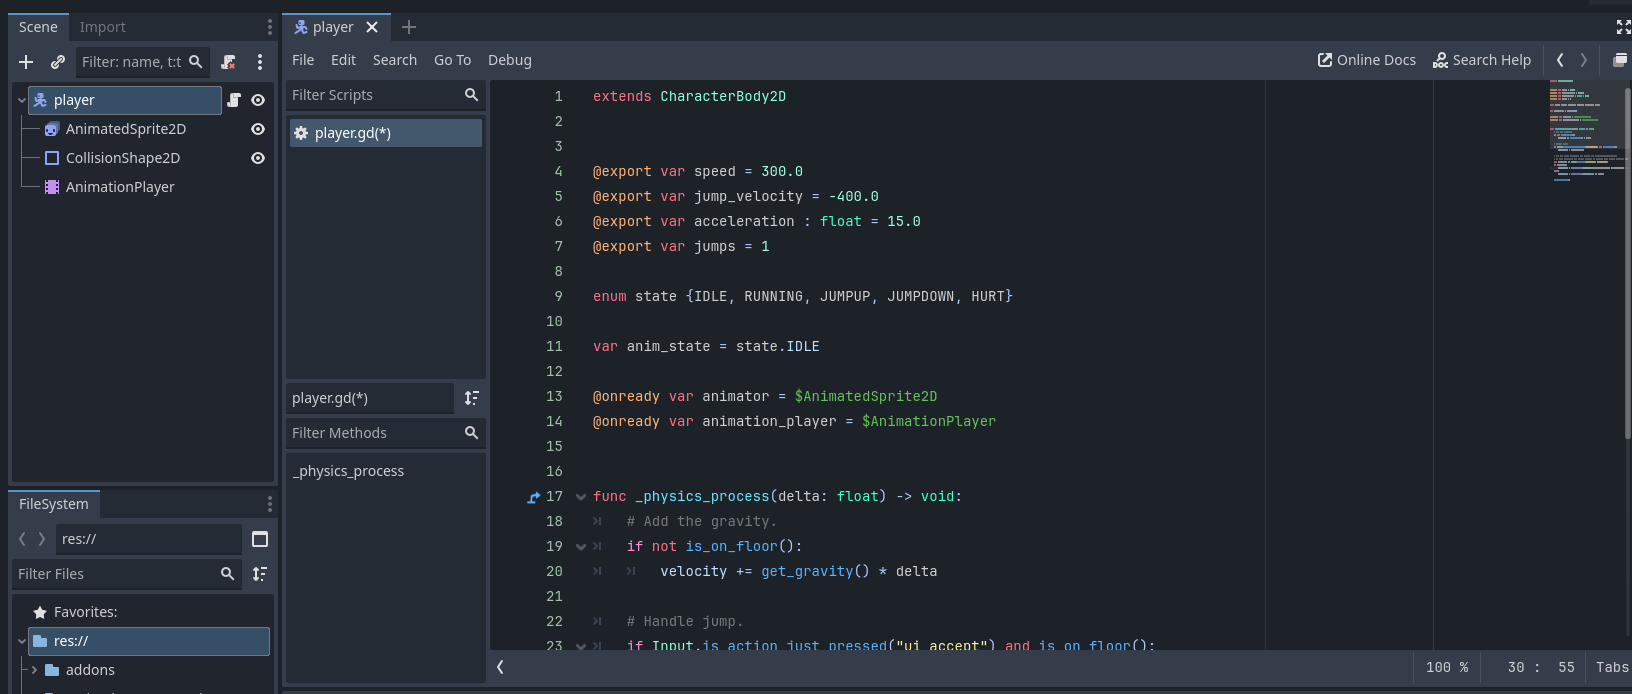The image size is (1632, 694).
Task: Collapse the res:// folder tree
Action: 21,641
